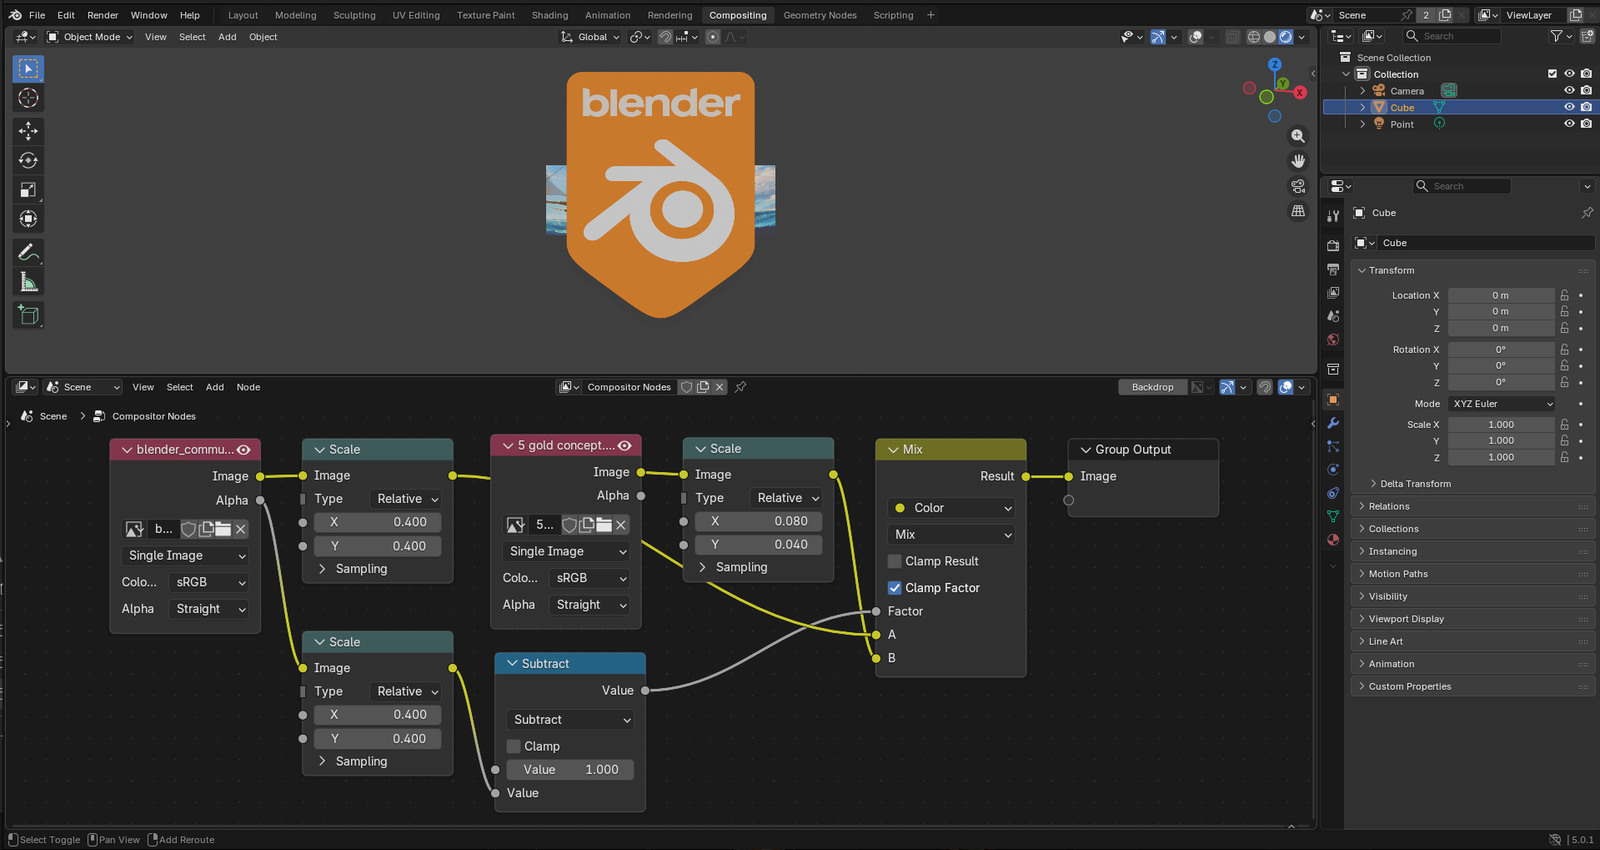This screenshot has height=850, width=1600.
Task: Open the compositor Node menu
Action: 248,387
